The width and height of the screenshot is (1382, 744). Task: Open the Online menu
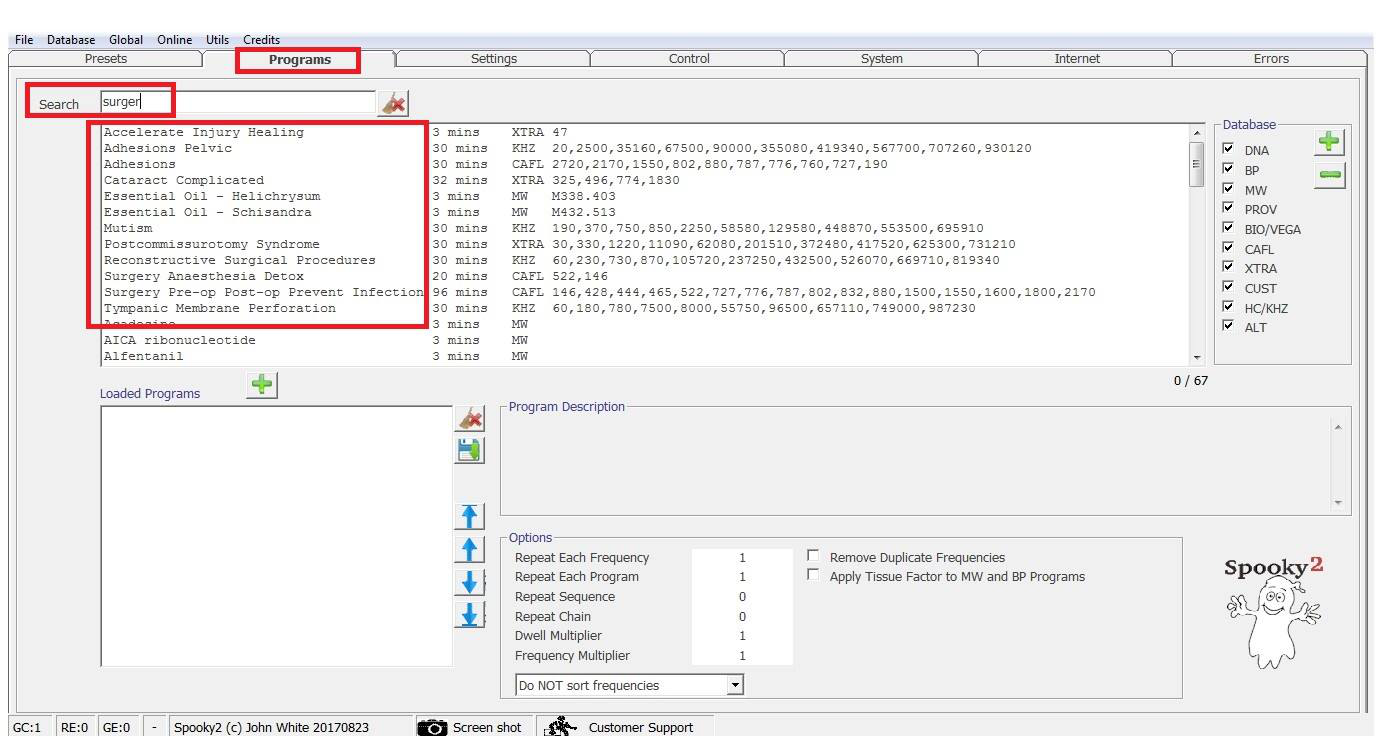(174, 40)
